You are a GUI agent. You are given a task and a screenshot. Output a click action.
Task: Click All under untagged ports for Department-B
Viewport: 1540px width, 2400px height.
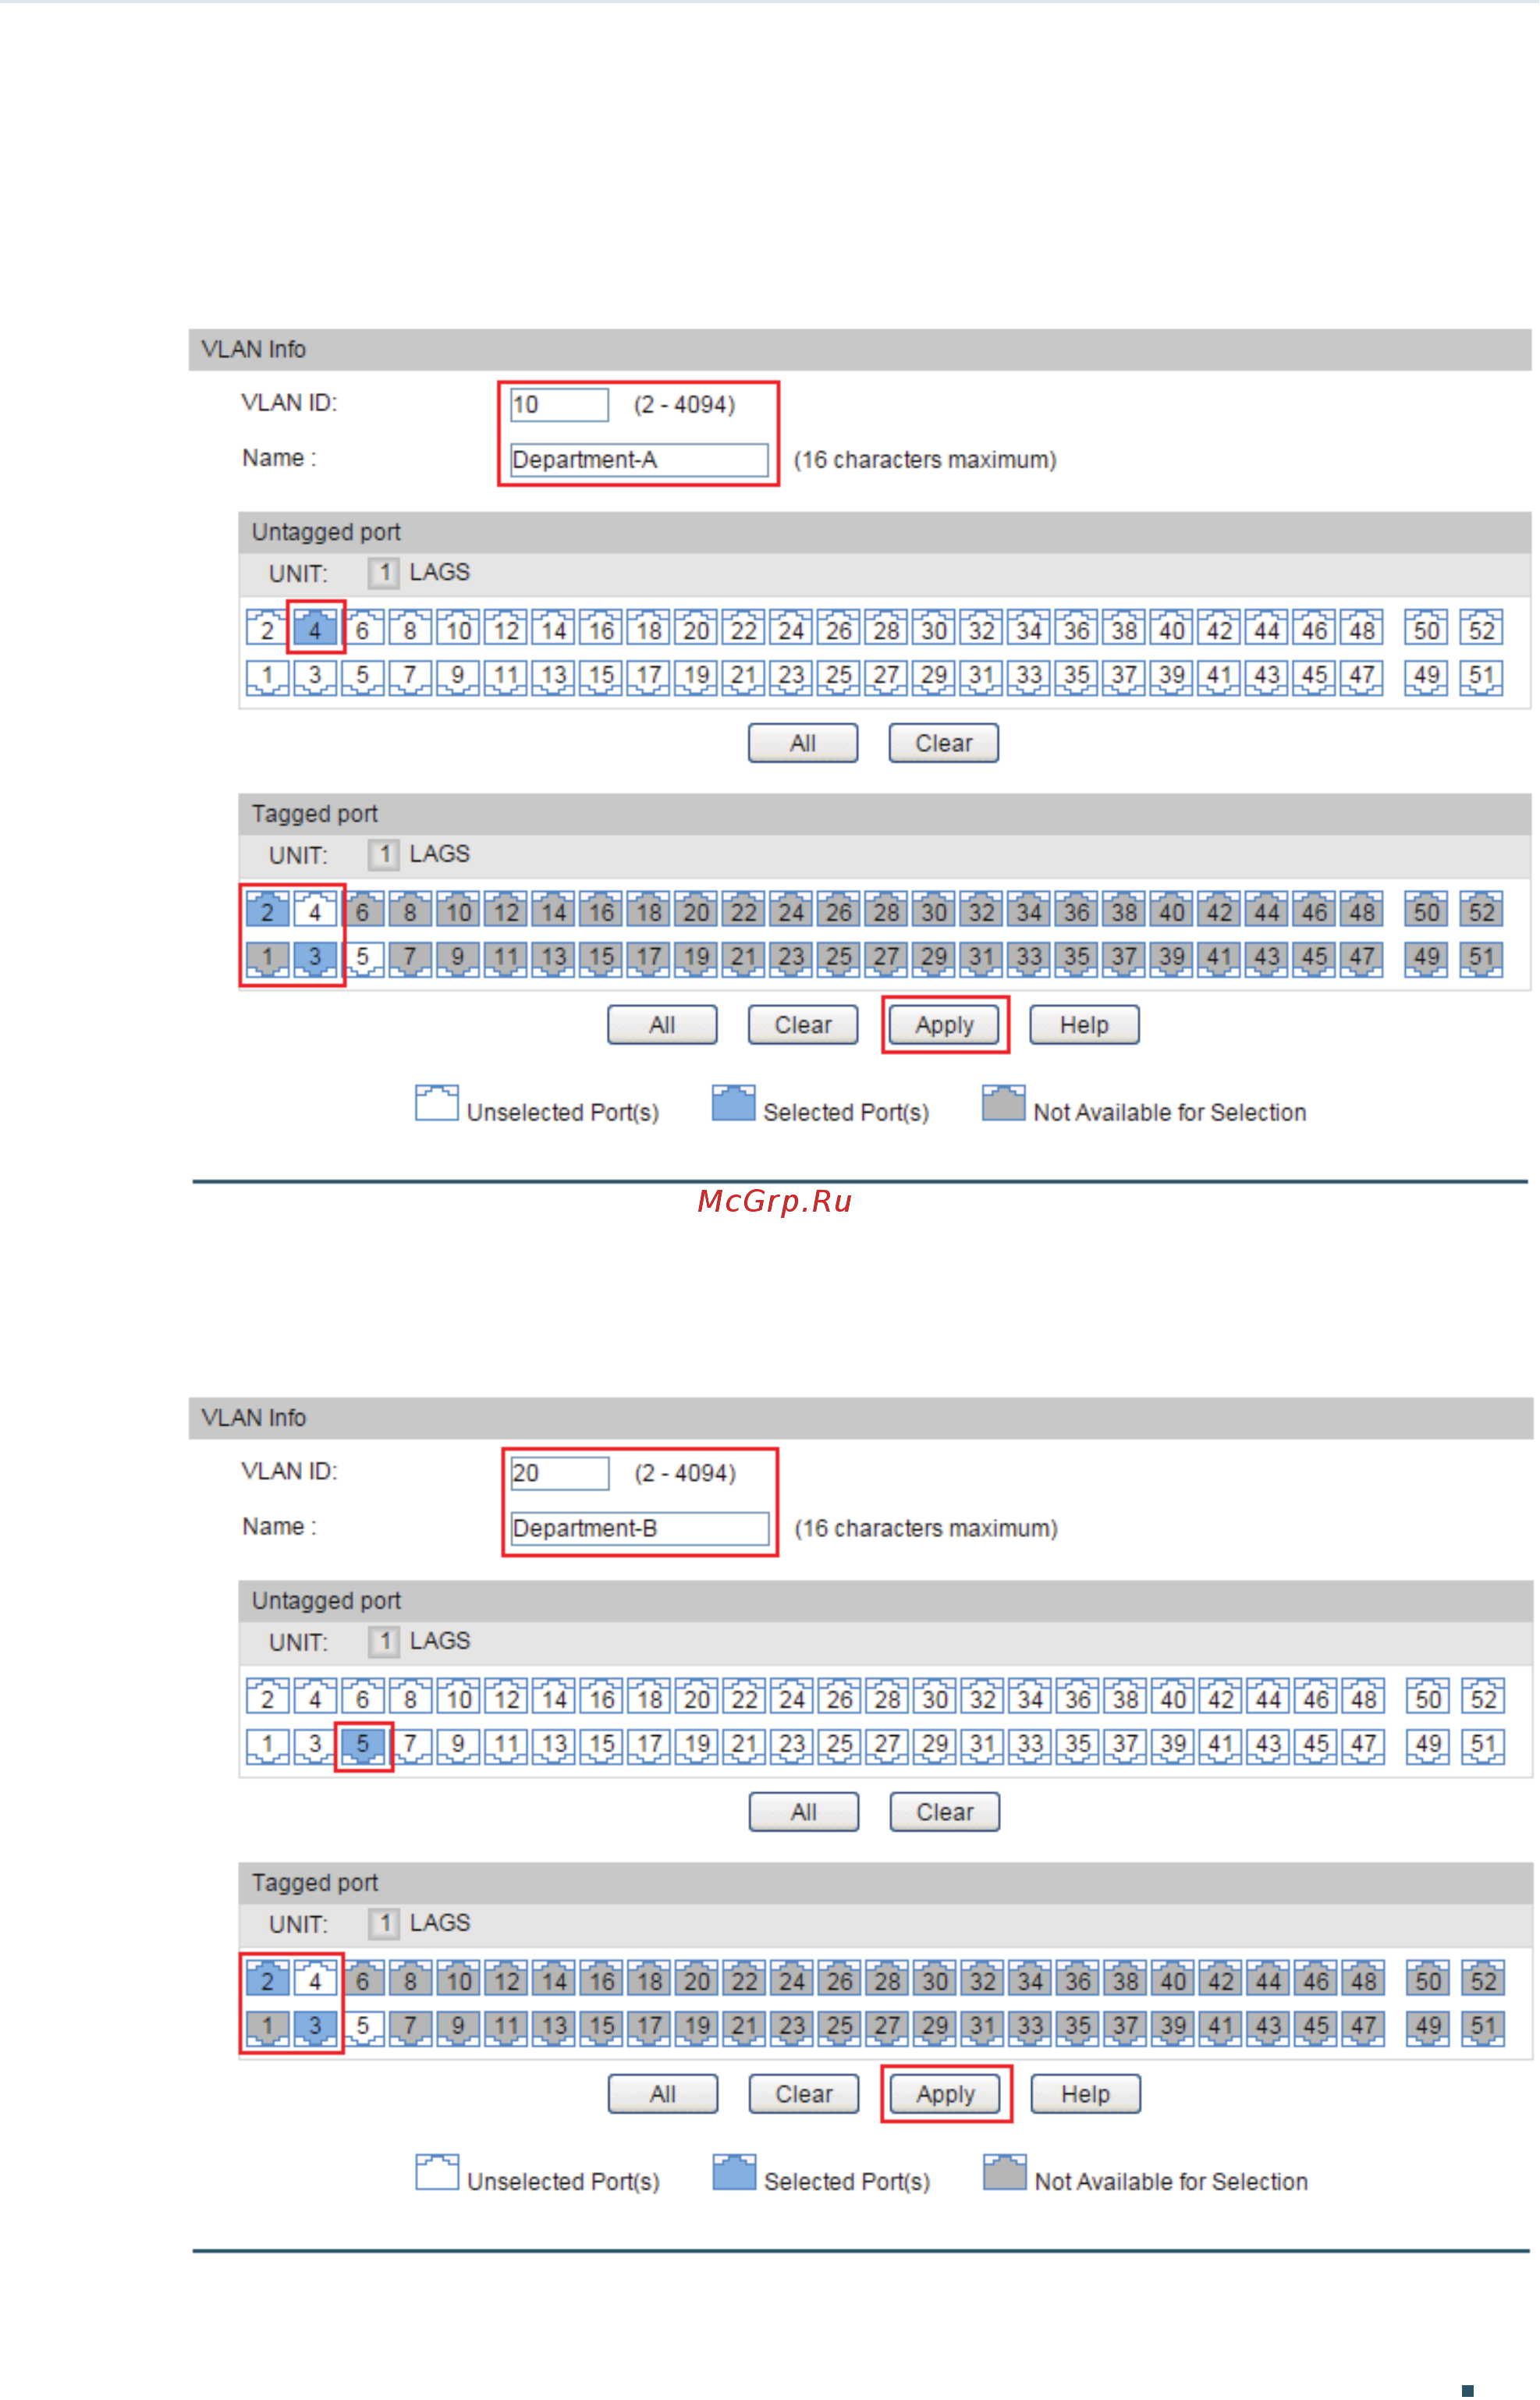point(804,1812)
